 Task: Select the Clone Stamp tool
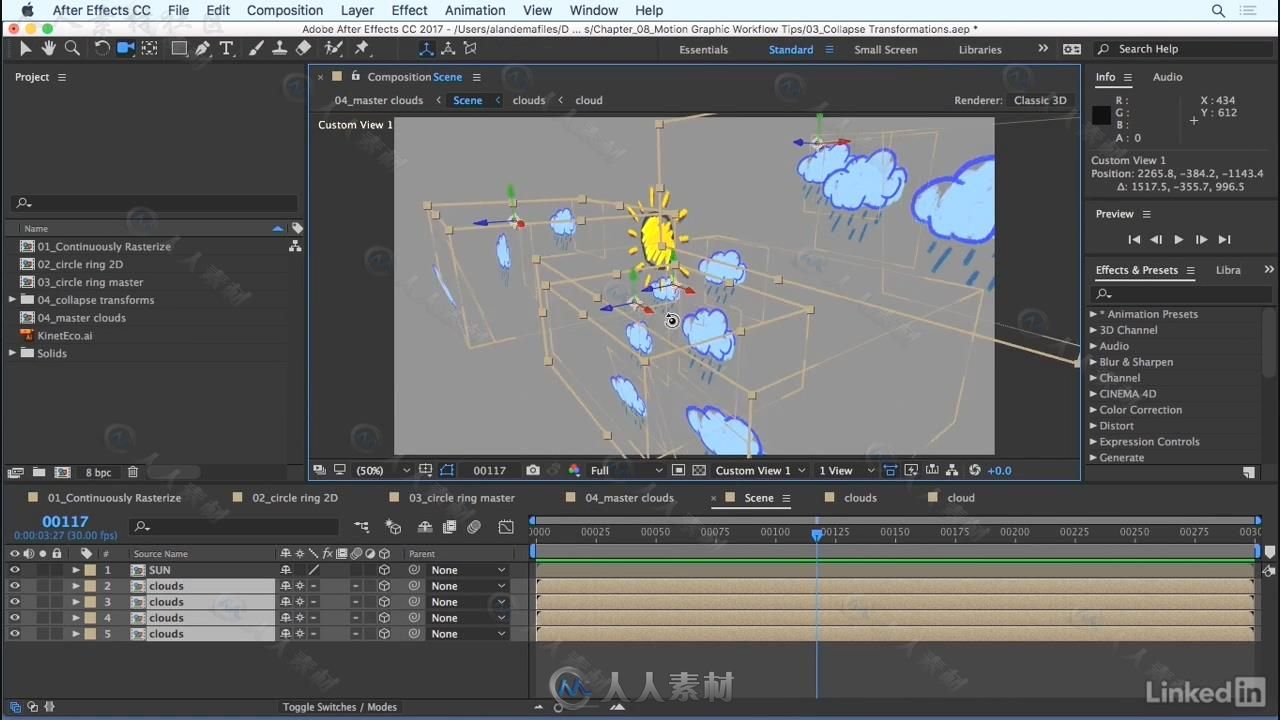pyautogui.click(x=280, y=48)
